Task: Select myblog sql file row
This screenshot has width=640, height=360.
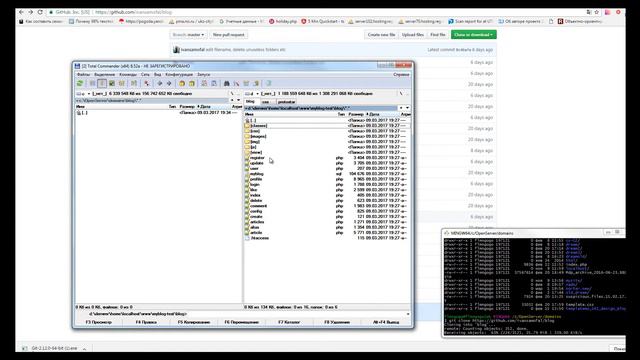Action: tap(327, 174)
